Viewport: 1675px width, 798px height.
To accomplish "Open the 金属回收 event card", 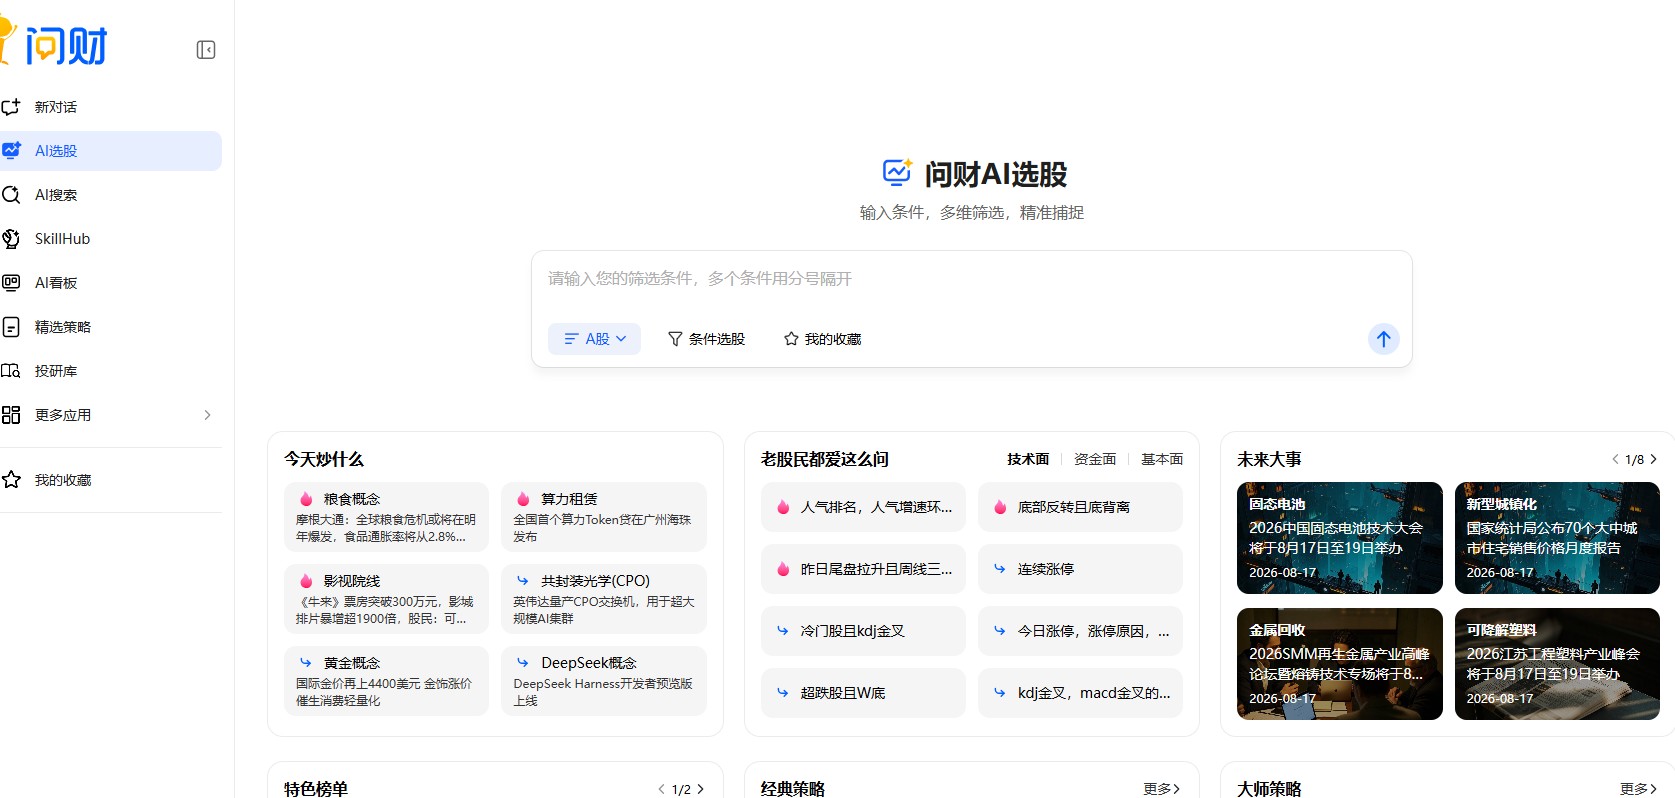I will click(1340, 664).
